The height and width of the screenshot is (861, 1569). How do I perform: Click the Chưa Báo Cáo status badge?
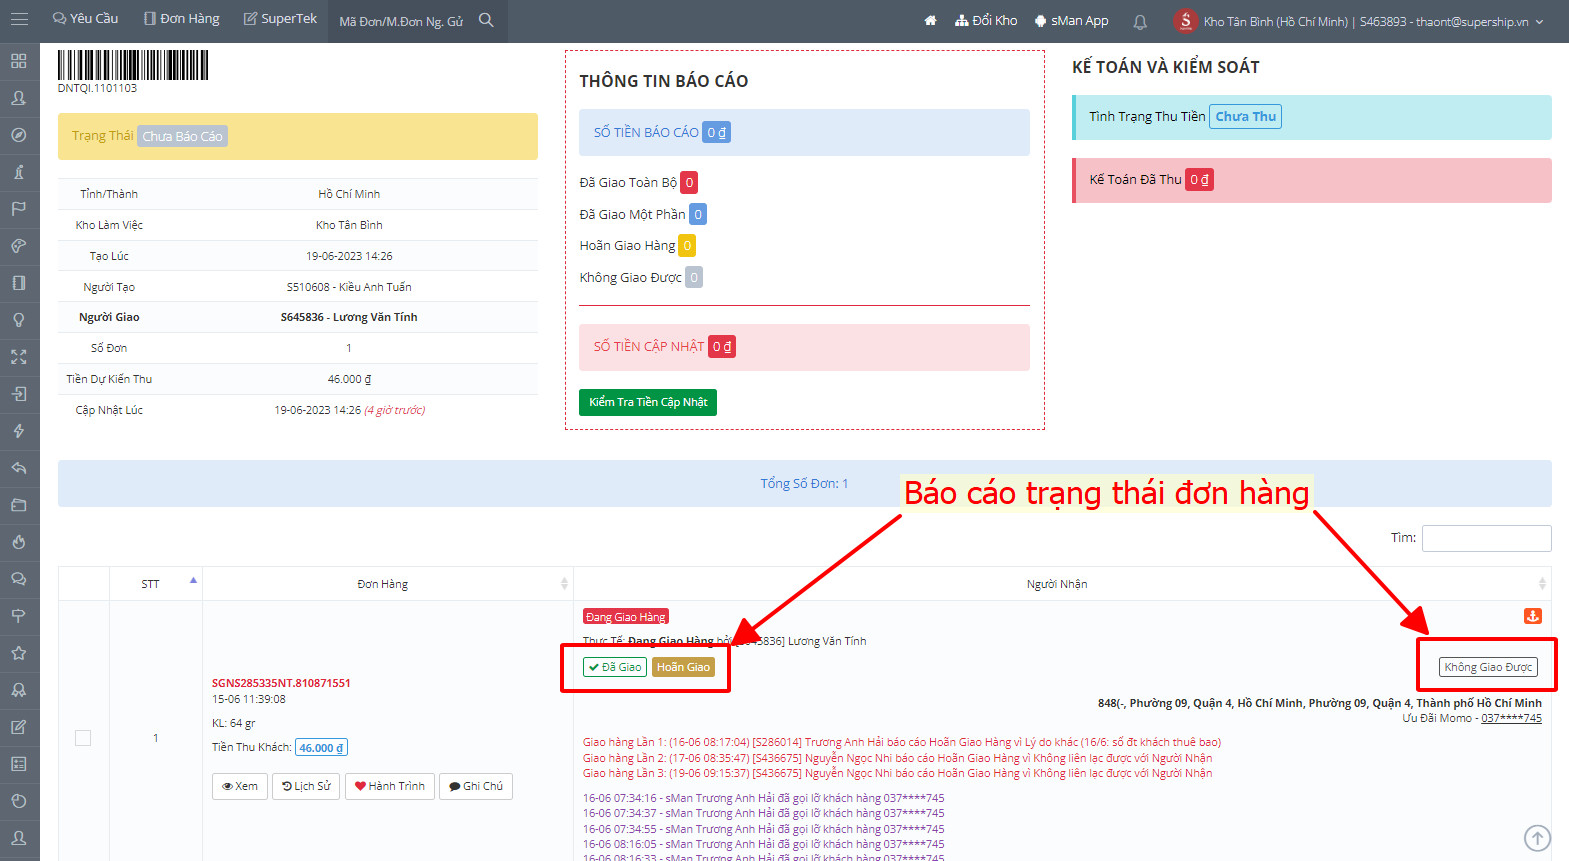[182, 136]
